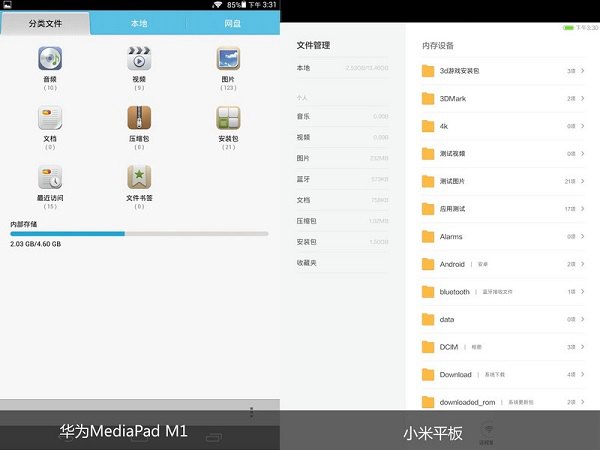Open the 压缩包 archives category icon
This screenshot has width=600, height=450.
point(139,118)
